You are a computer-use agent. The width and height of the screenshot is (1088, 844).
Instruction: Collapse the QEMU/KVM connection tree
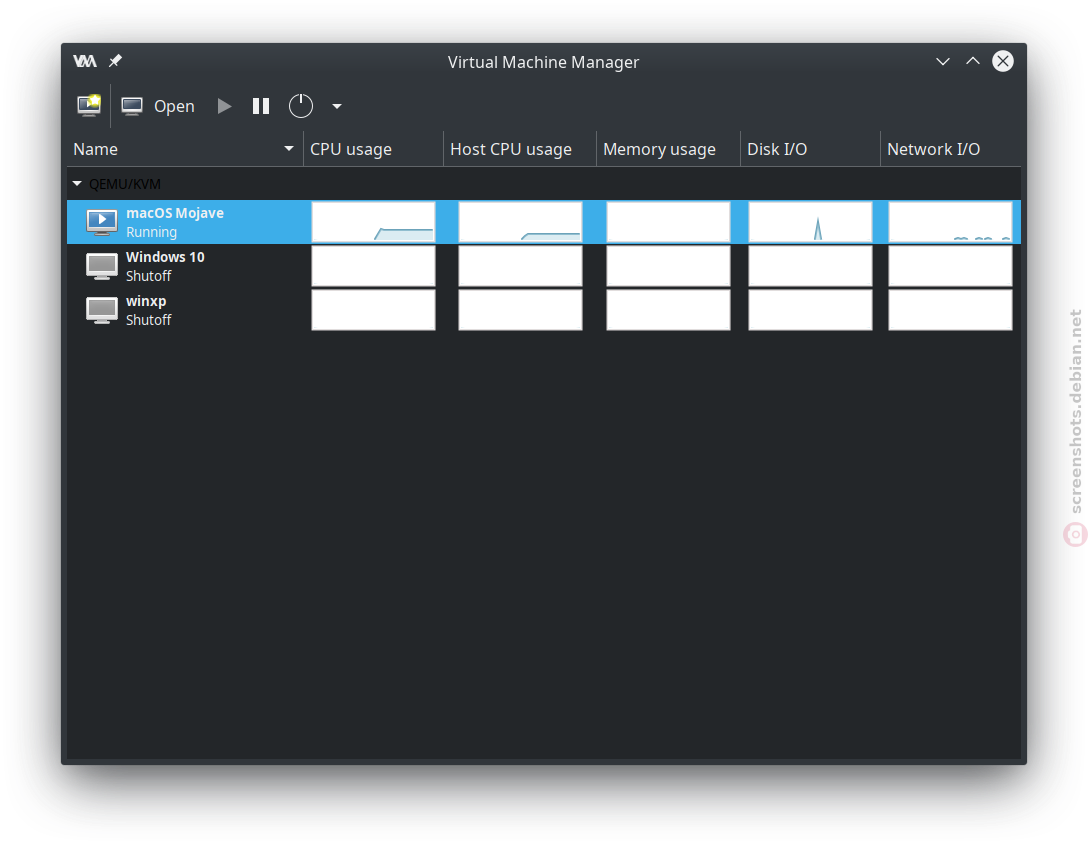coord(77,184)
